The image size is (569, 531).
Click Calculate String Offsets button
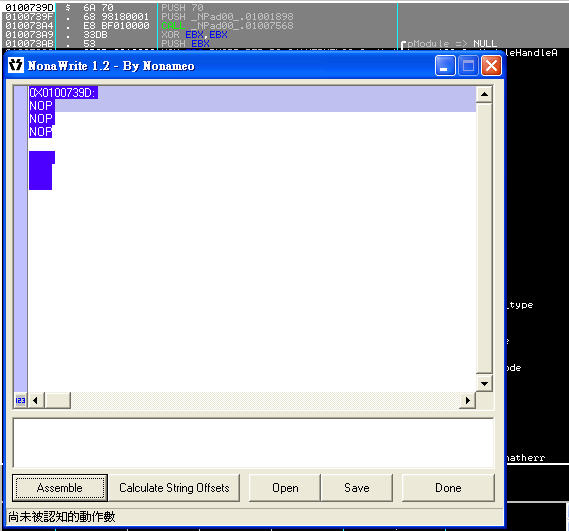(174, 488)
